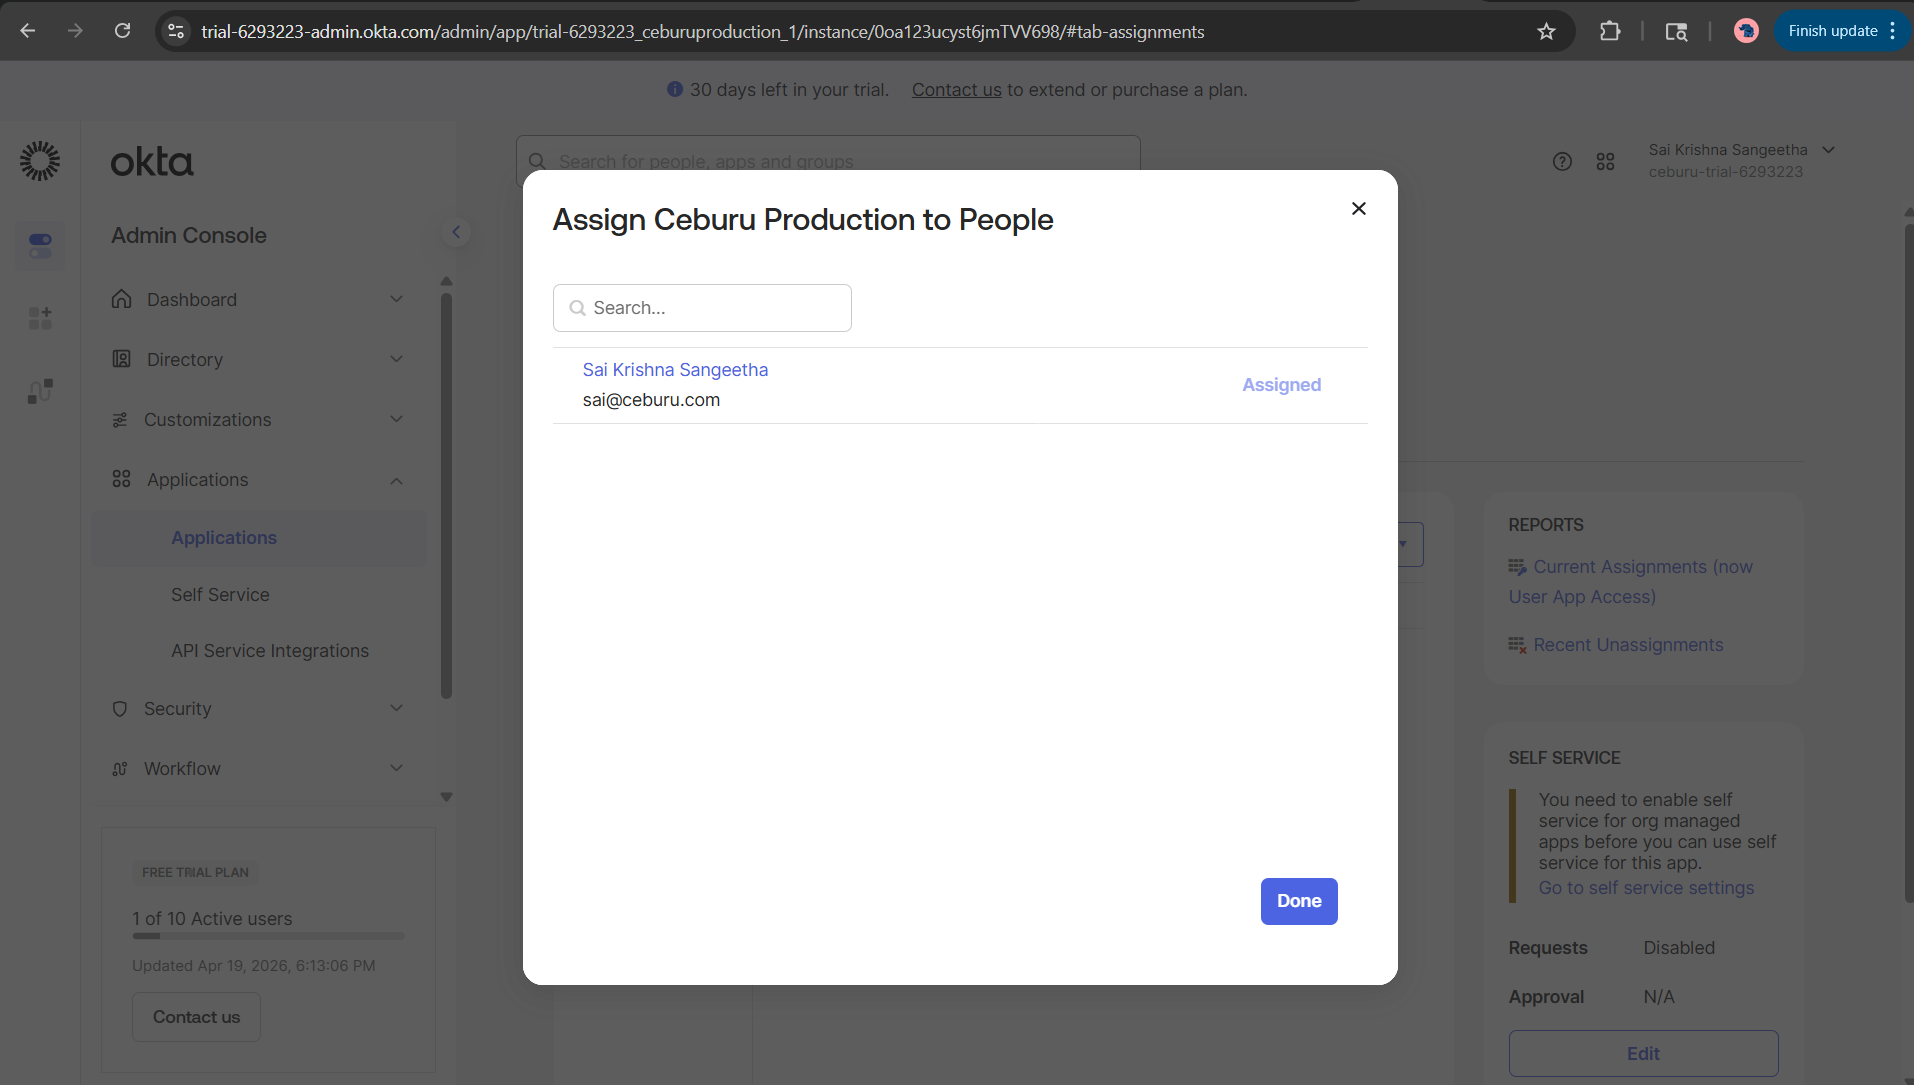
Task: Open Current Assignments report link
Action: (x=1631, y=582)
